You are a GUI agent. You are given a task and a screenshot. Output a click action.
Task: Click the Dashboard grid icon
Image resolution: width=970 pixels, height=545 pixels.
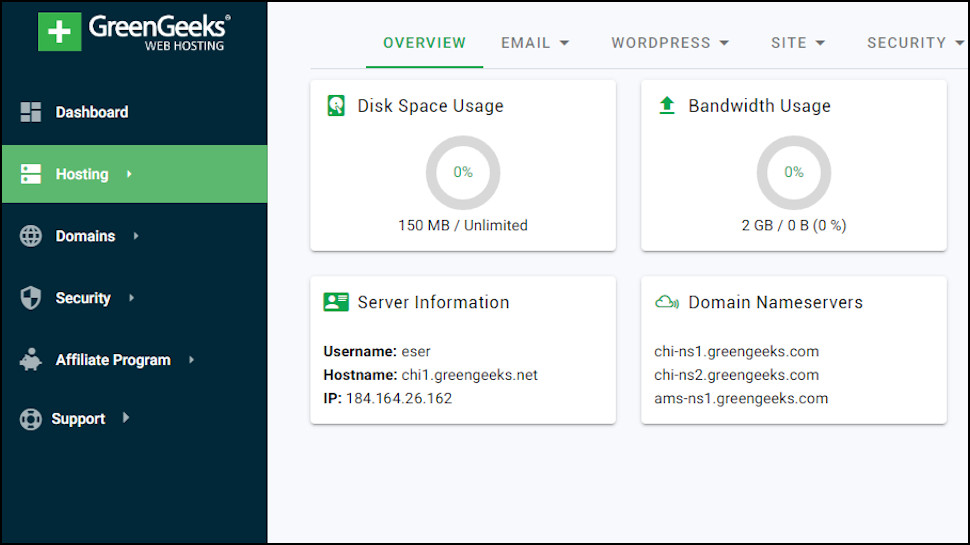[x=30, y=112]
